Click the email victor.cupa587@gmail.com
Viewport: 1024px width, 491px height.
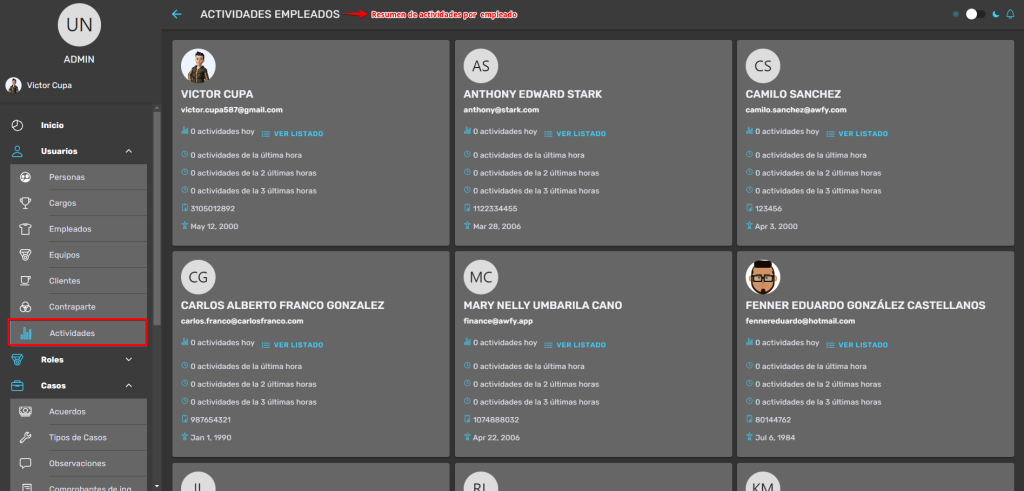click(231, 110)
